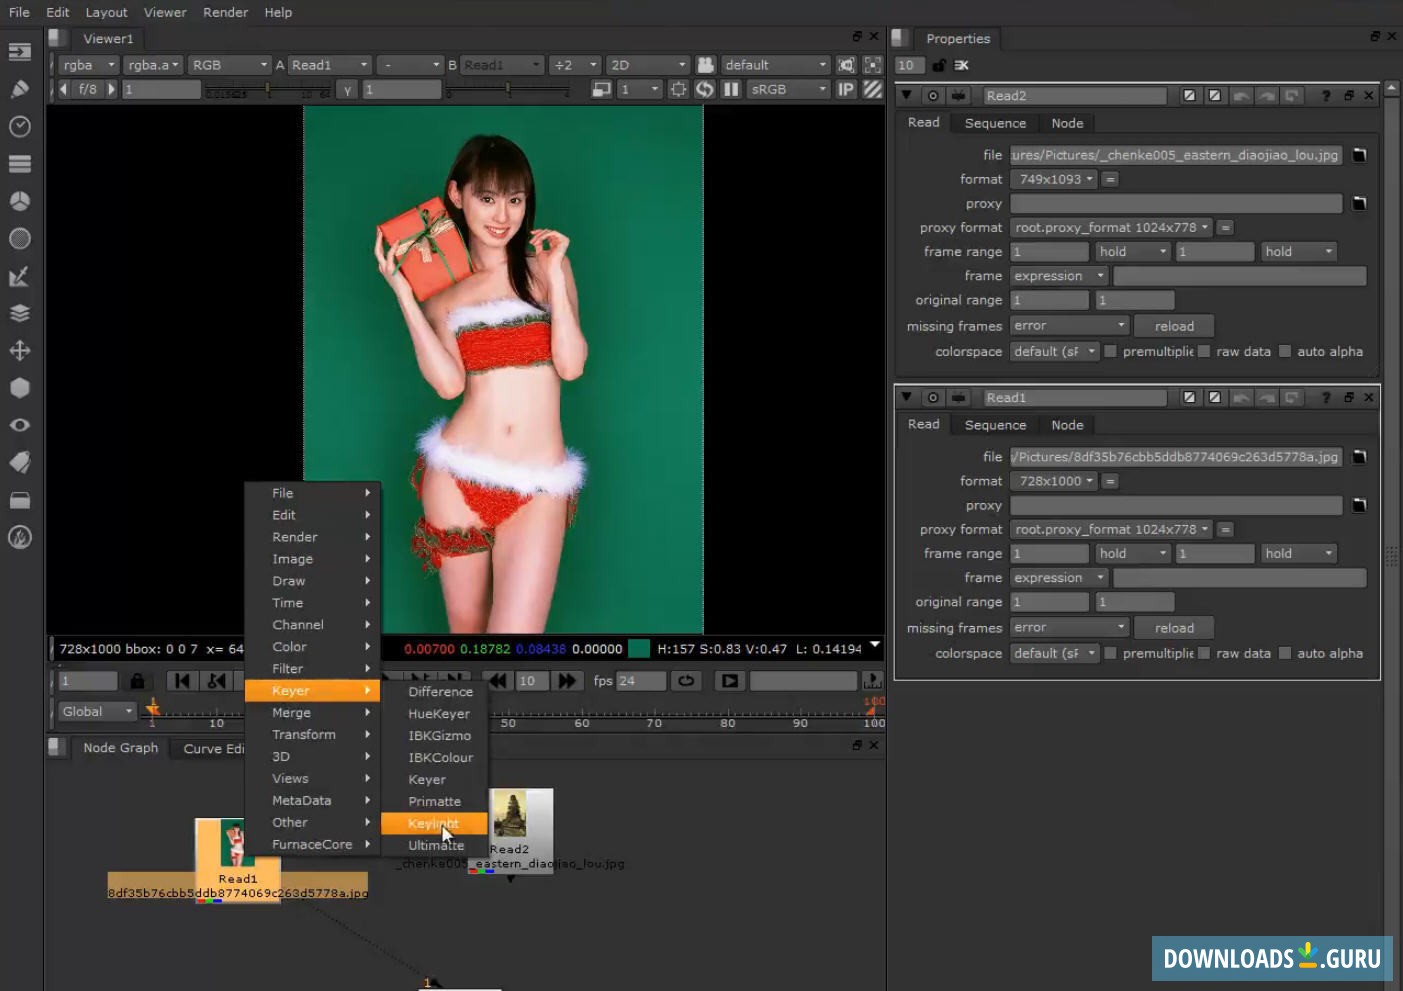Image resolution: width=1403 pixels, height=991 pixels.
Task: Open the sRGB viewer colorspace dropdown
Action: click(787, 88)
